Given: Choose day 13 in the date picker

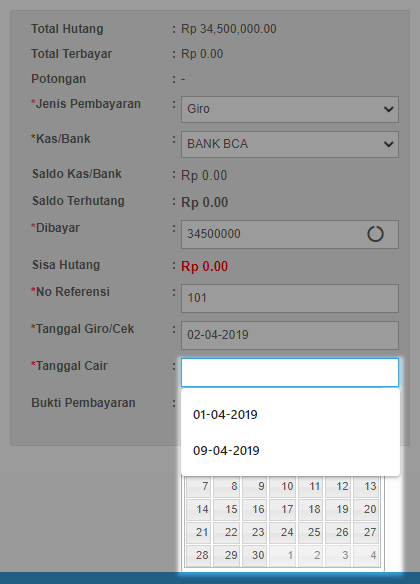Looking at the screenshot, I should [366, 486].
